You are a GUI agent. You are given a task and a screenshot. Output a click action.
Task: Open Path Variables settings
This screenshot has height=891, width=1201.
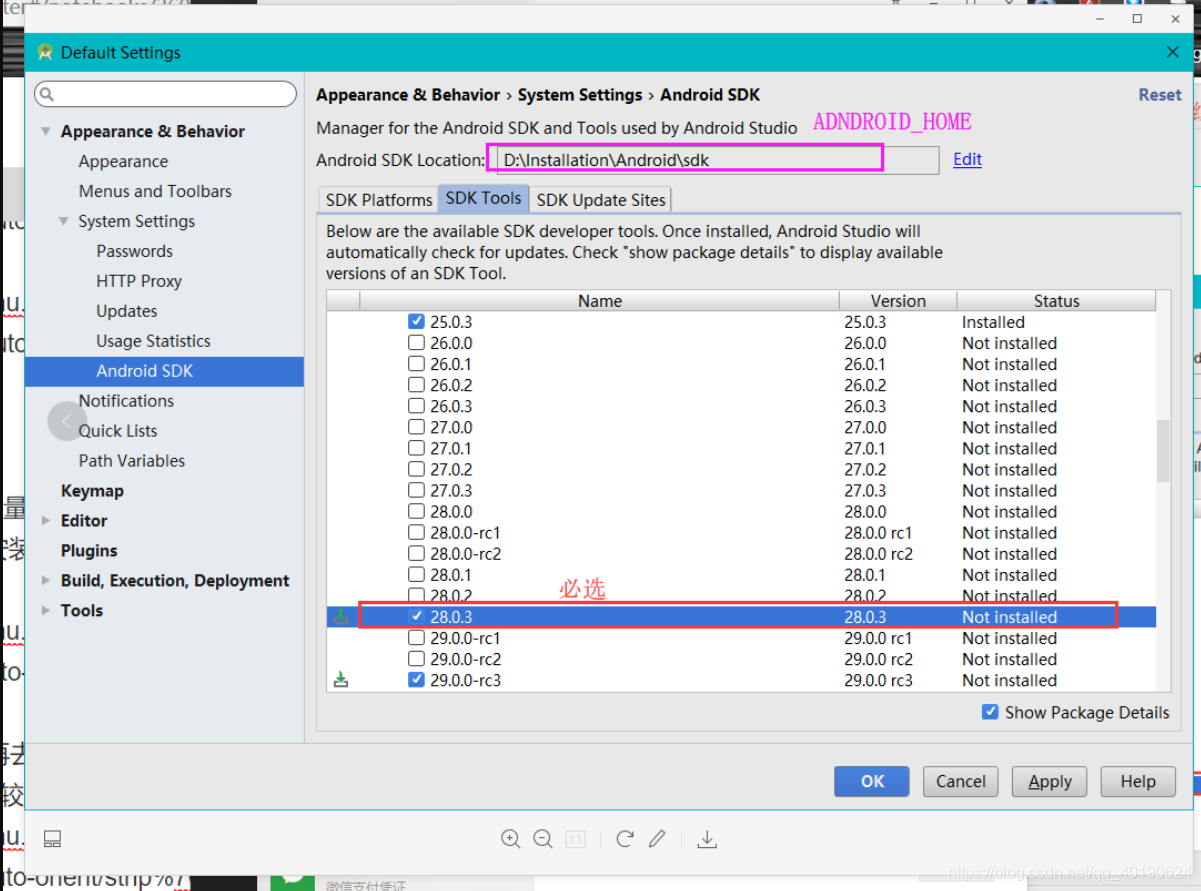click(132, 461)
